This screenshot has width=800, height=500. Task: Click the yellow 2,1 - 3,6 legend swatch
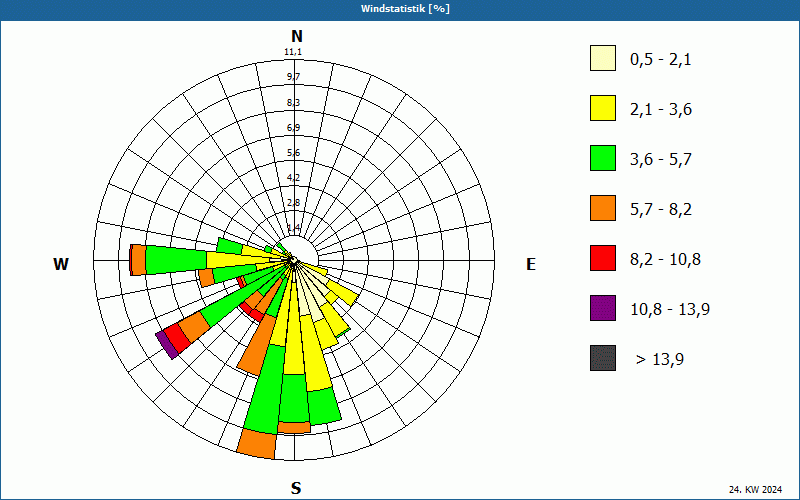[603, 108]
